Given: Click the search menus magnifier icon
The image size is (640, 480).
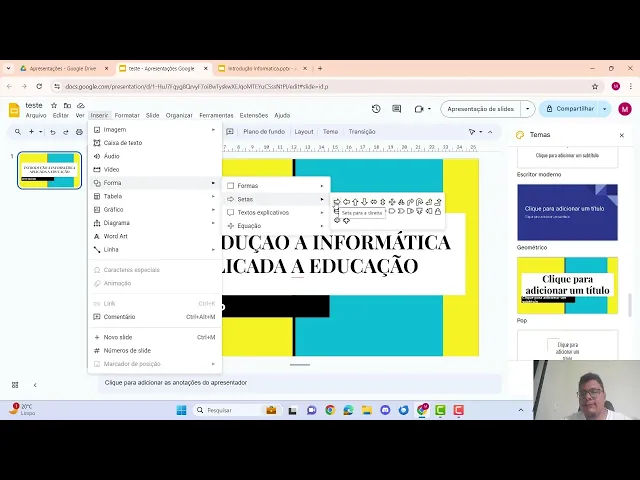Looking at the screenshot, I should (18, 132).
